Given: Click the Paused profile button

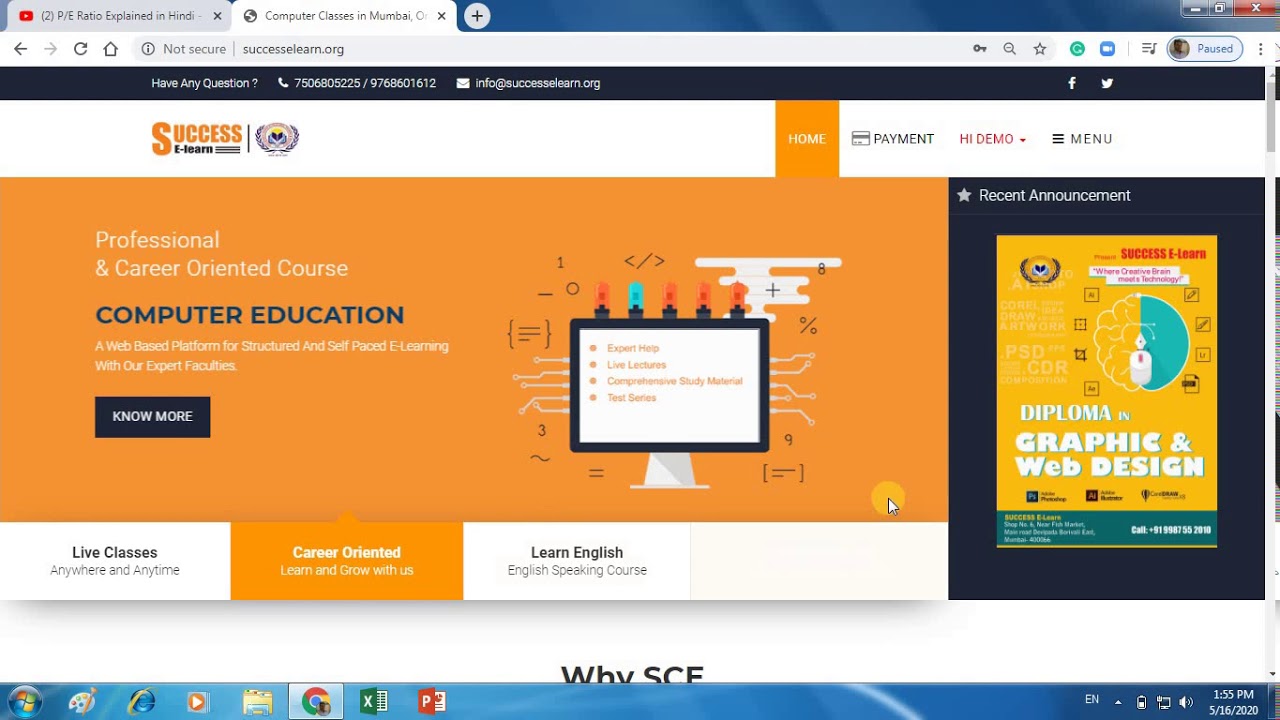Looking at the screenshot, I should pyautogui.click(x=1205, y=49).
